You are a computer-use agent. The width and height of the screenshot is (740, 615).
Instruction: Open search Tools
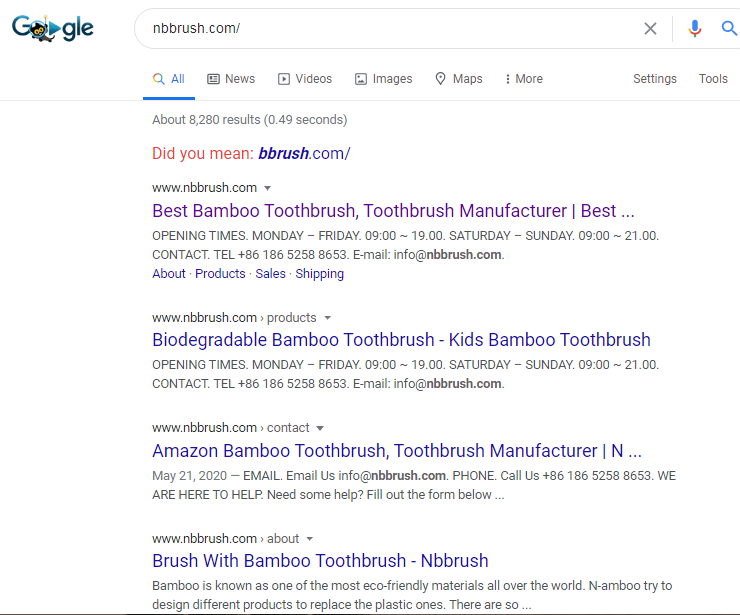pyautogui.click(x=713, y=79)
